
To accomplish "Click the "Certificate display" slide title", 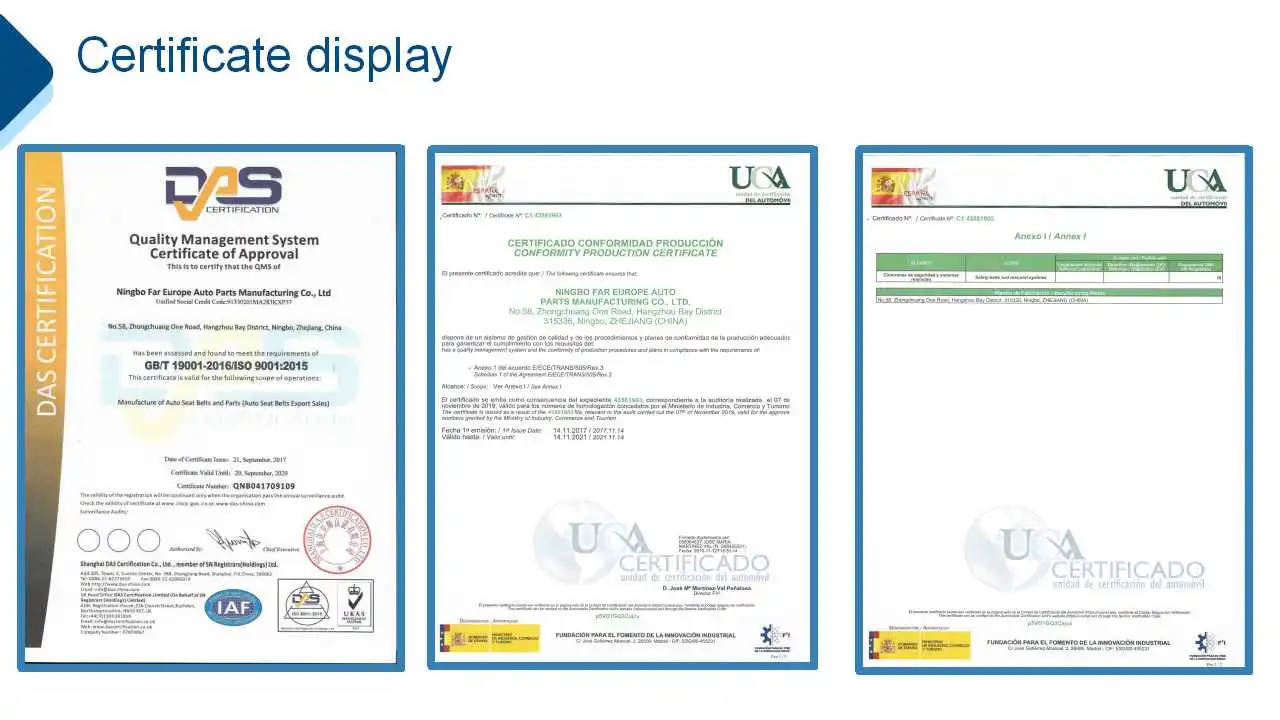I will tap(264, 55).
